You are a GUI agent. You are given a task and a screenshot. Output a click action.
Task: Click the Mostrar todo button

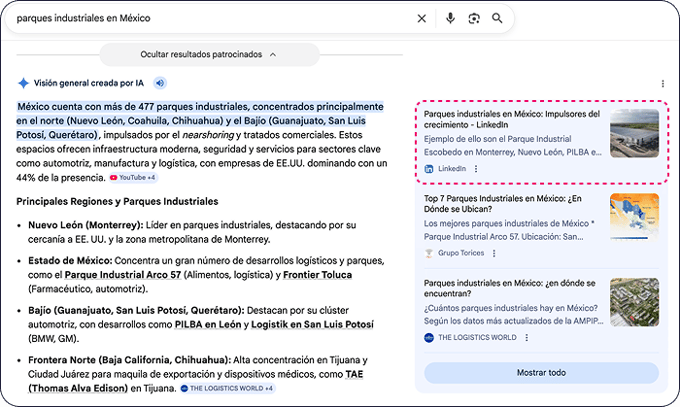tap(541, 373)
